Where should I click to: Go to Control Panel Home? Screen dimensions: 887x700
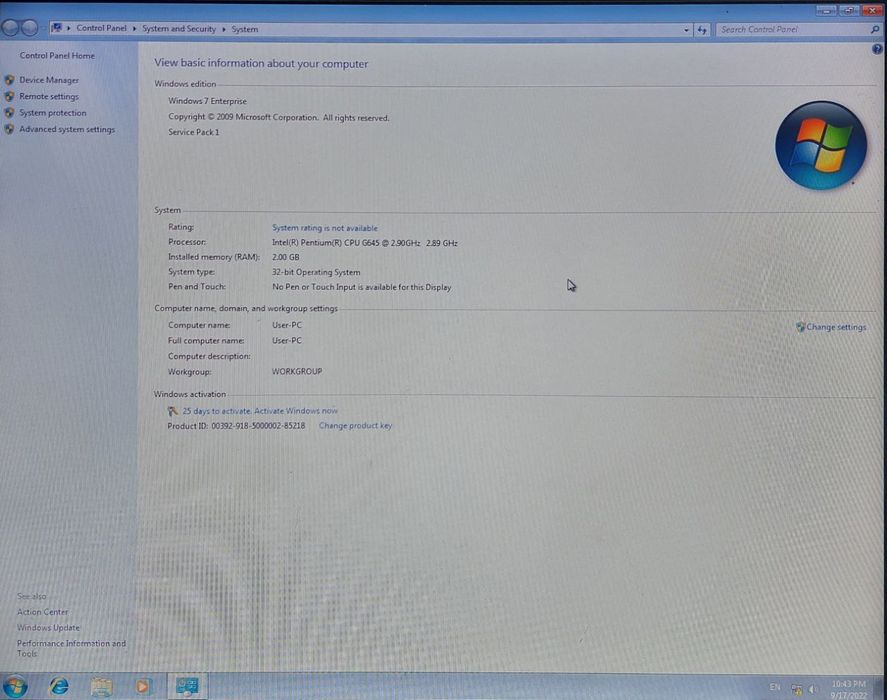[57, 55]
